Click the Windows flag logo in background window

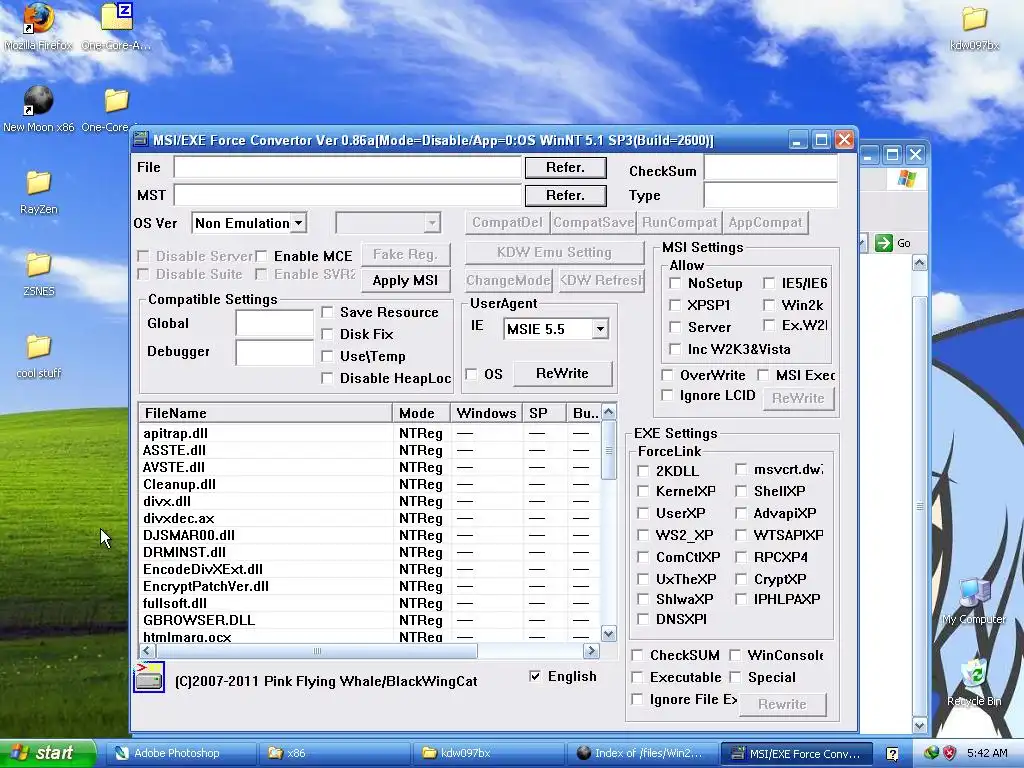tap(906, 178)
